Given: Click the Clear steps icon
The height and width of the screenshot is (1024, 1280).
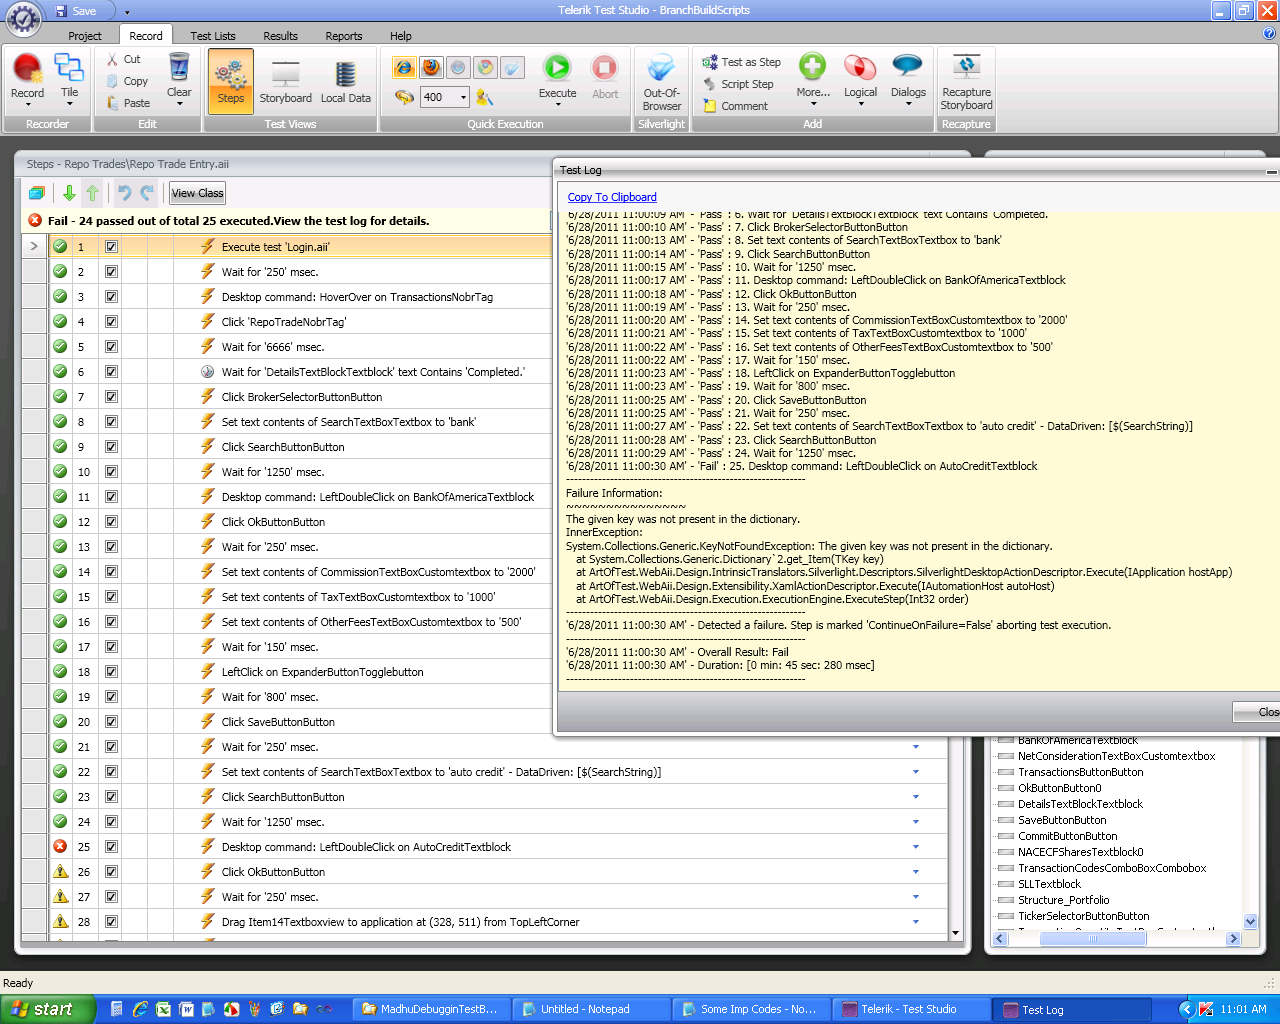Looking at the screenshot, I should click(179, 79).
